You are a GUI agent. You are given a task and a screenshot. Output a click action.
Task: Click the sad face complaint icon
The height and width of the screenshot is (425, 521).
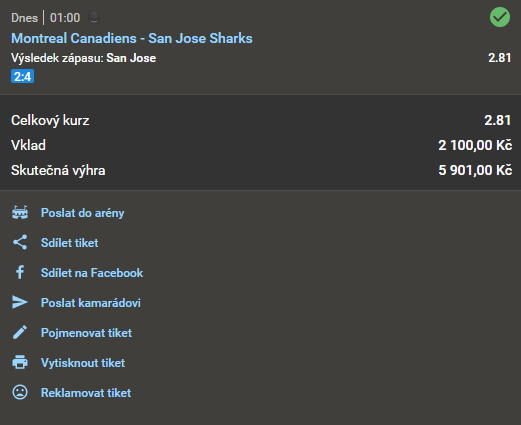(20, 392)
